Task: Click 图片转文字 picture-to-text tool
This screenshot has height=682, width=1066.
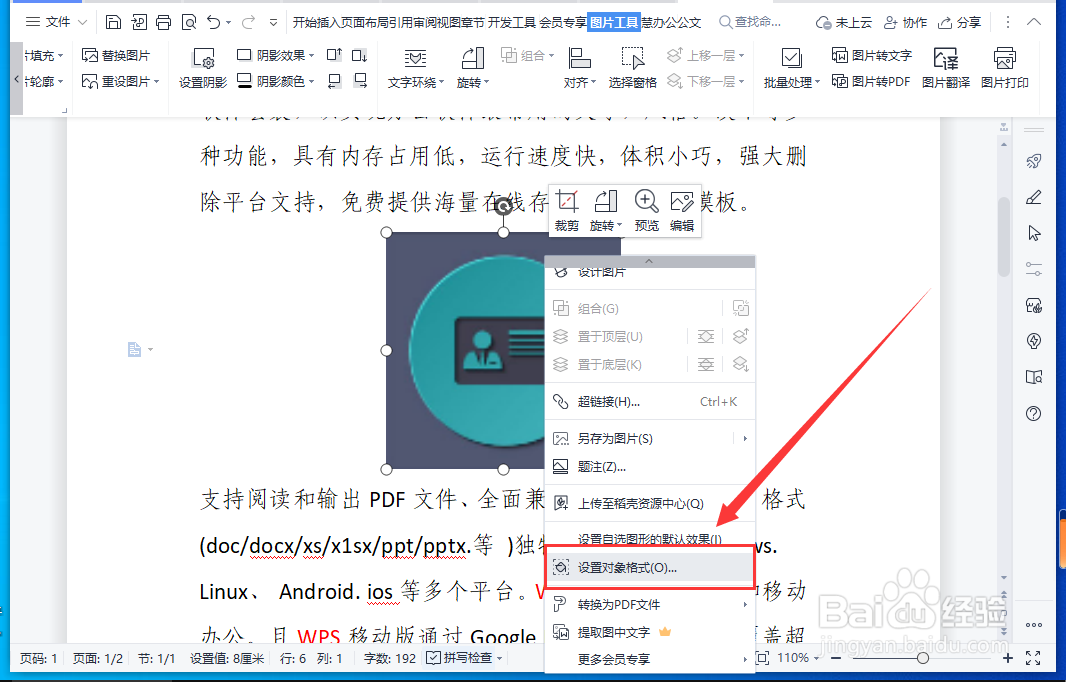Action: pos(872,55)
